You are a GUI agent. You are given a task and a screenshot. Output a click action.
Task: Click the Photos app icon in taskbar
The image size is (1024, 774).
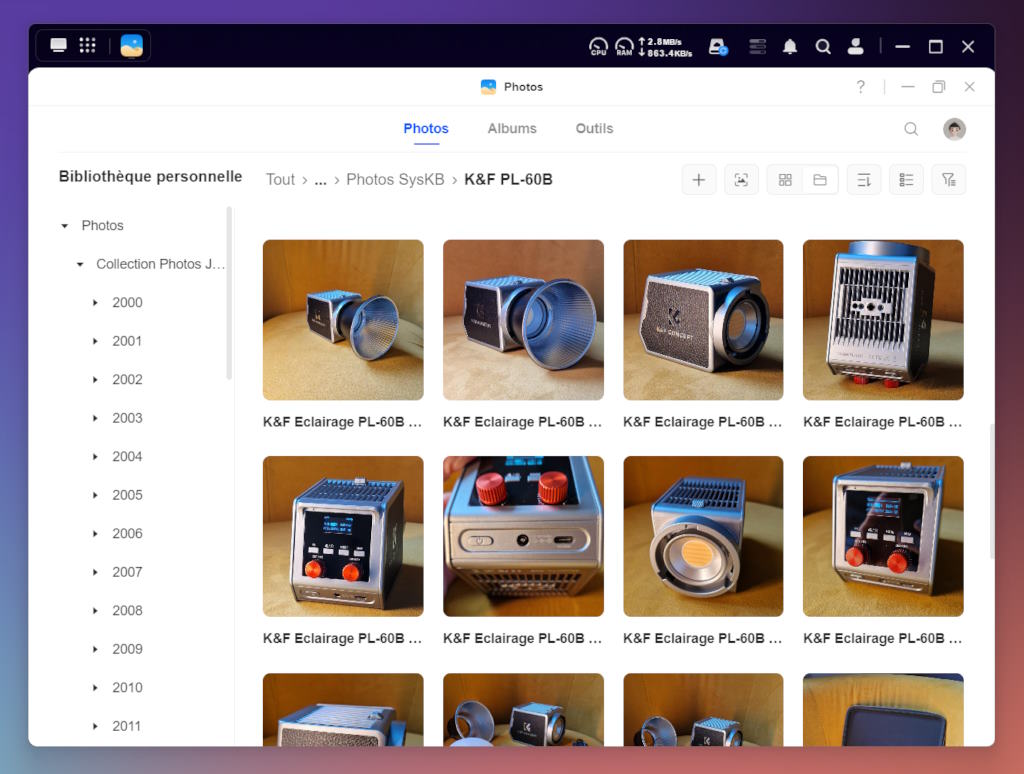coord(132,46)
